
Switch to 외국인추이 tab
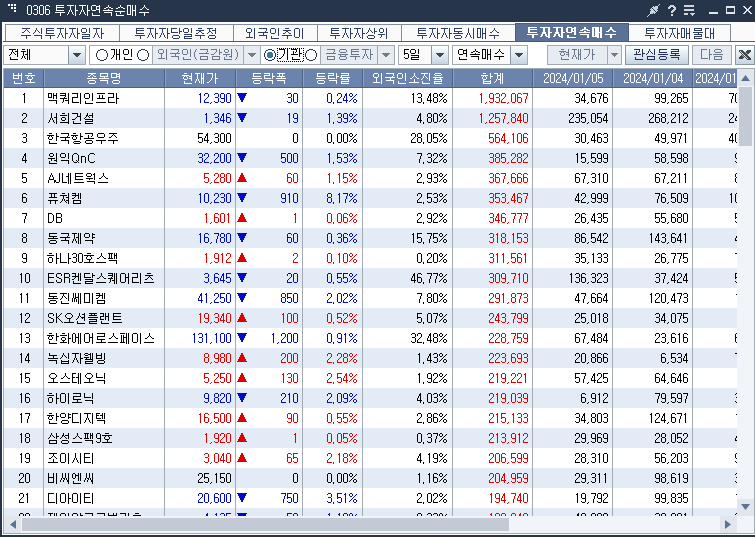[275, 33]
